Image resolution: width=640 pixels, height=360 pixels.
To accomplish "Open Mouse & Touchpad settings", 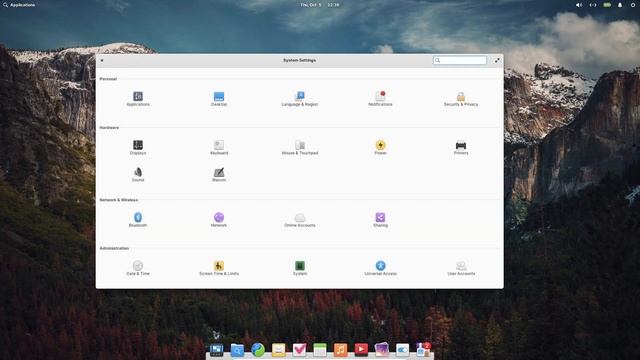I will point(300,147).
